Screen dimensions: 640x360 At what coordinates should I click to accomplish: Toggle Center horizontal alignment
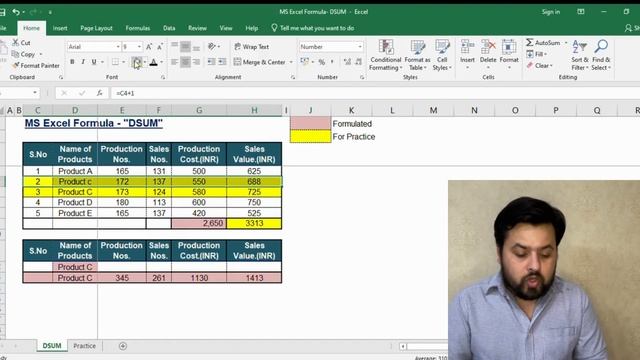tap(185, 62)
